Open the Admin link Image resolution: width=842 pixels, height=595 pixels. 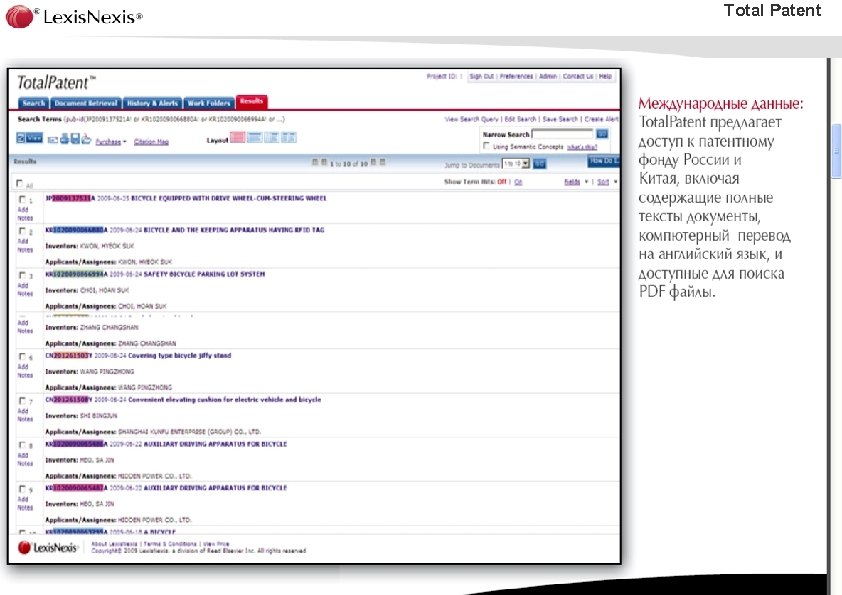[548, 77]
